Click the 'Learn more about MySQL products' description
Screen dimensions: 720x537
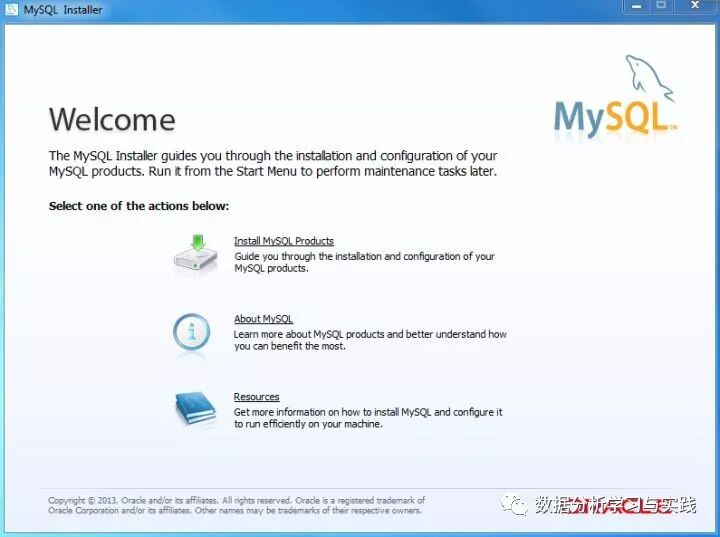click(370, 340)
